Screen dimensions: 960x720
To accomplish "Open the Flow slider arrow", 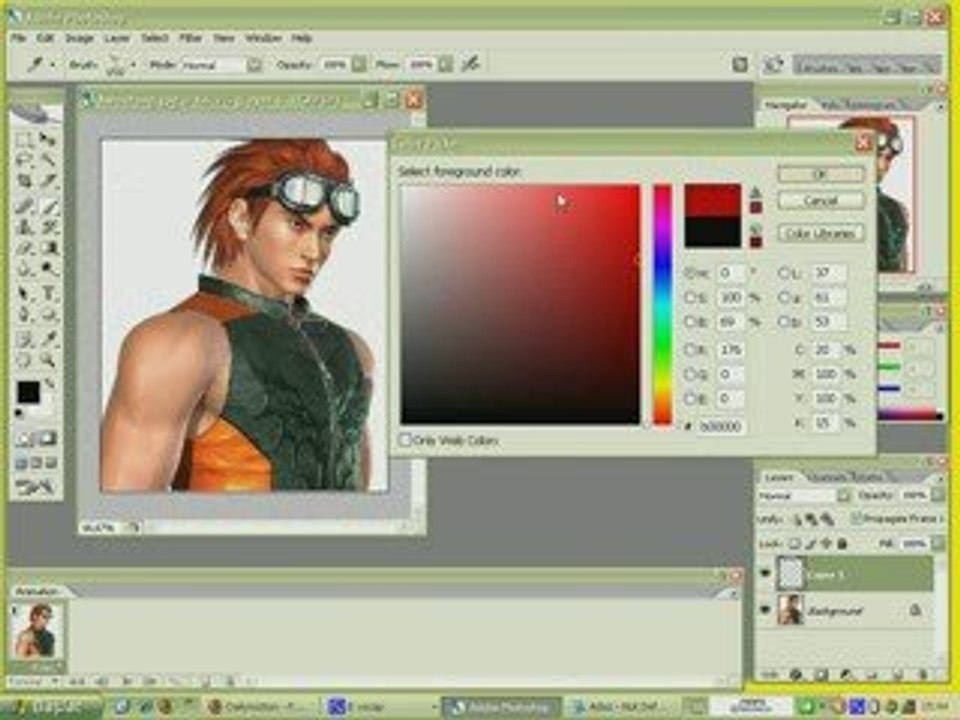I will coord(446,64).
